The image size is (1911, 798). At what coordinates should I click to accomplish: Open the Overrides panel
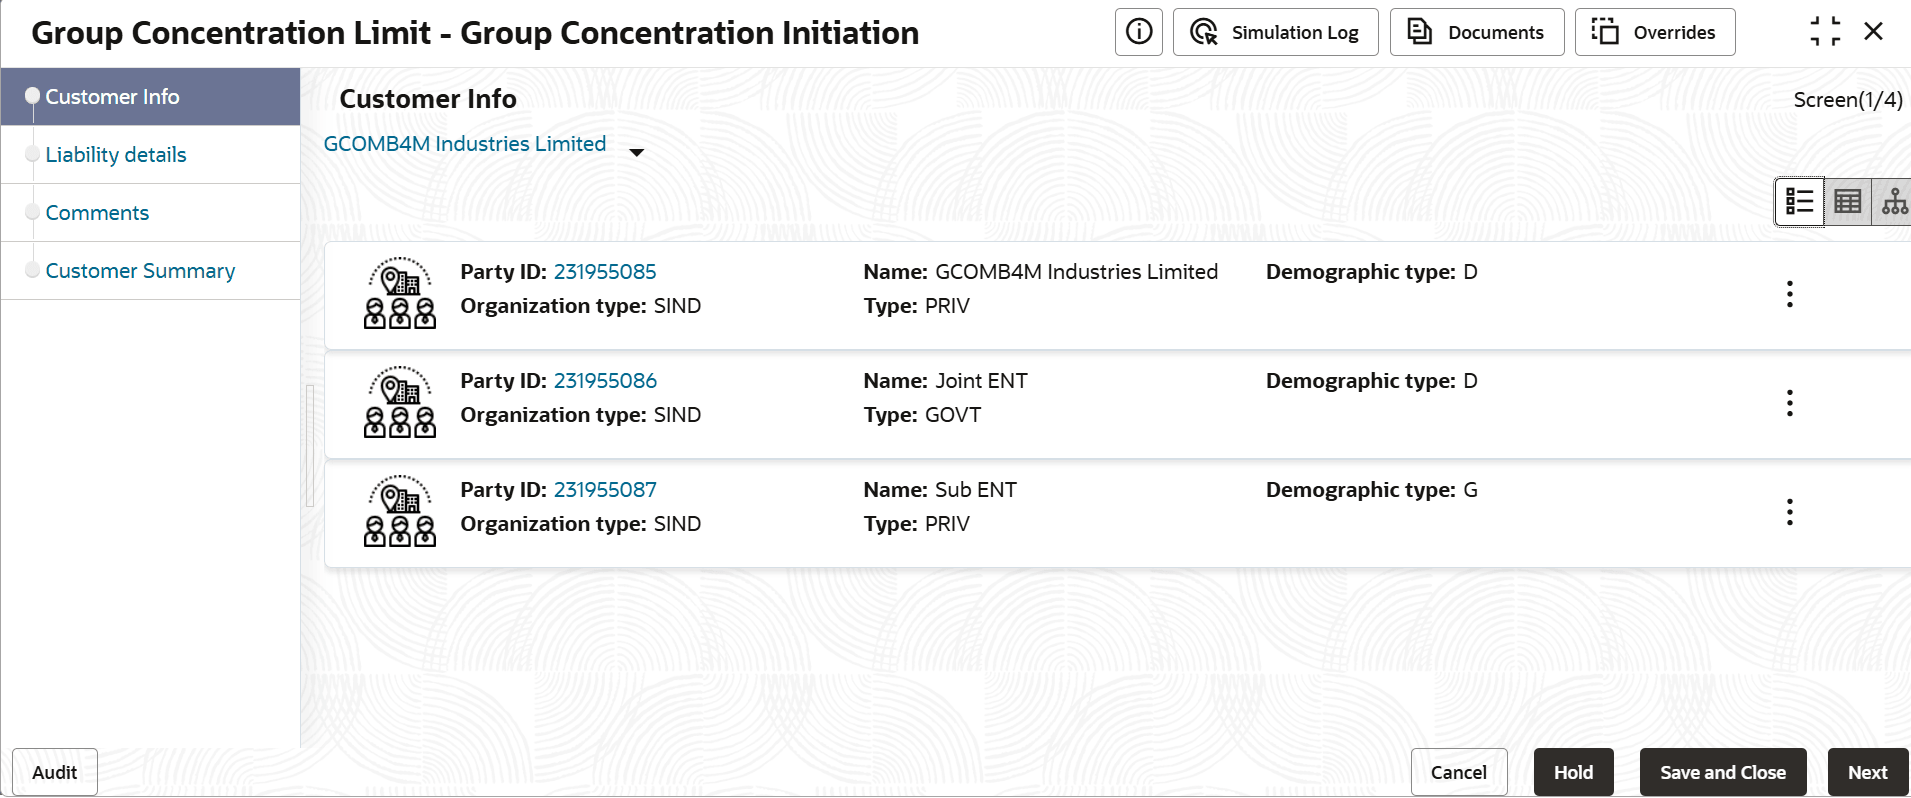[1654, 32]
